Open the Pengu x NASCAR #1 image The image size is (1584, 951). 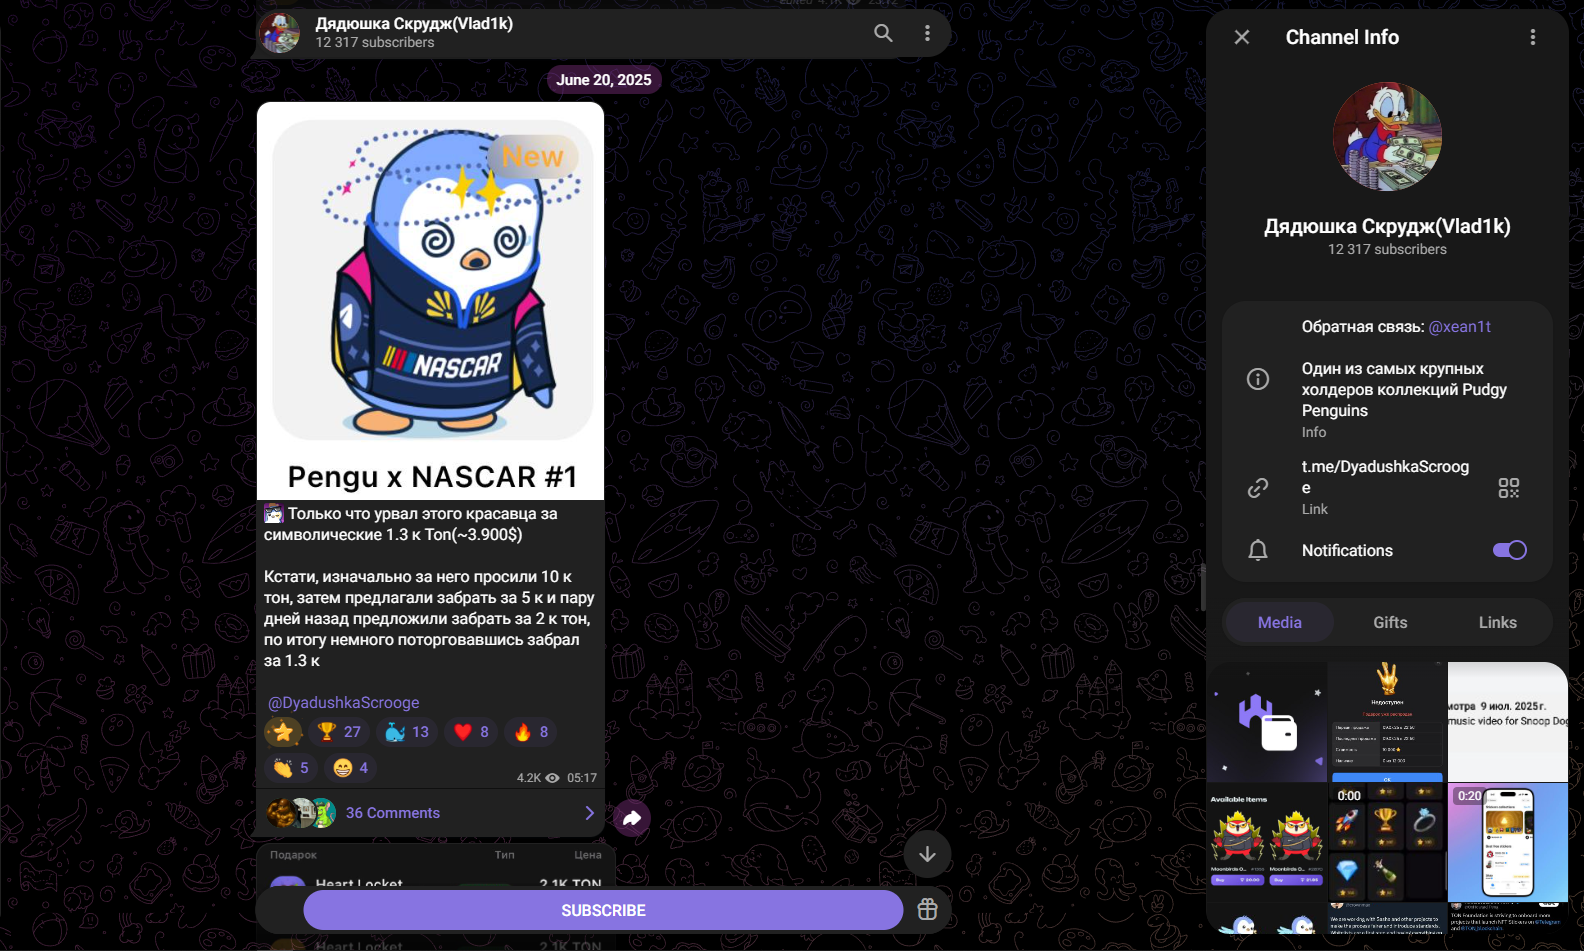coord(431,301)
